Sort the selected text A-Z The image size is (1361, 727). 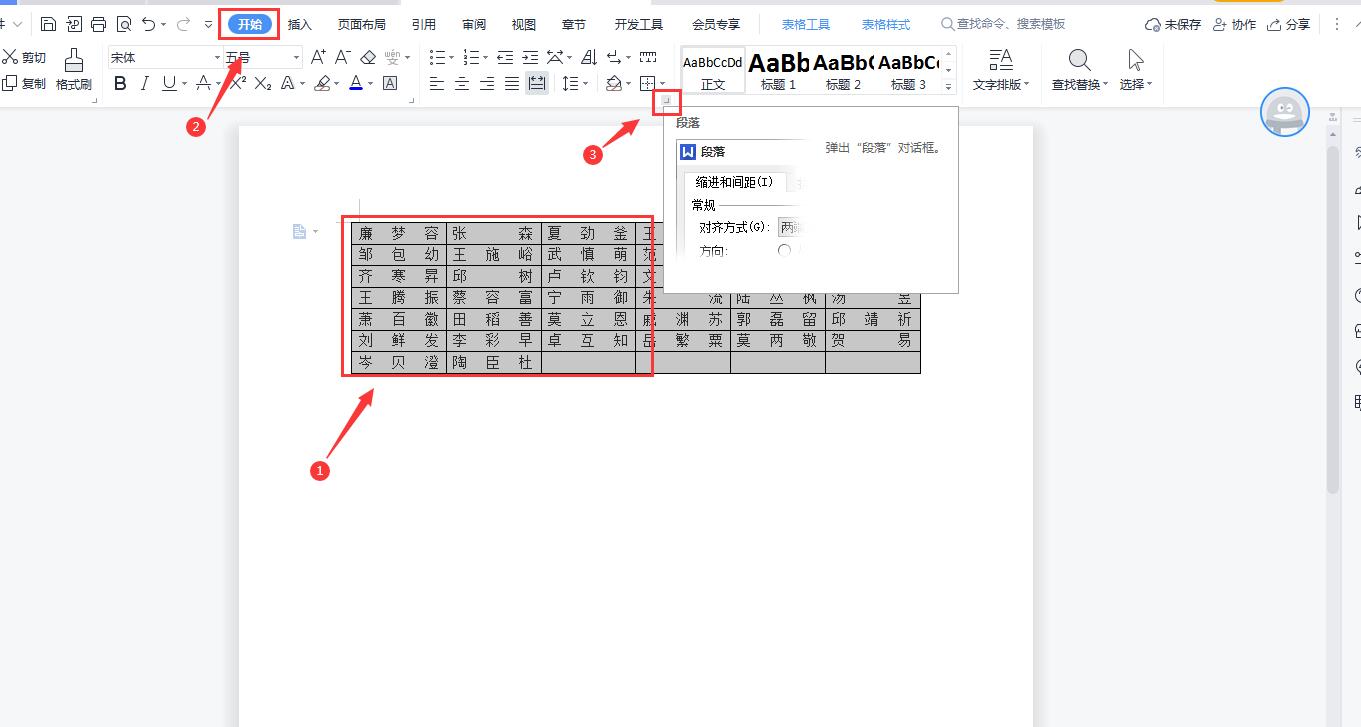[589, 57]
